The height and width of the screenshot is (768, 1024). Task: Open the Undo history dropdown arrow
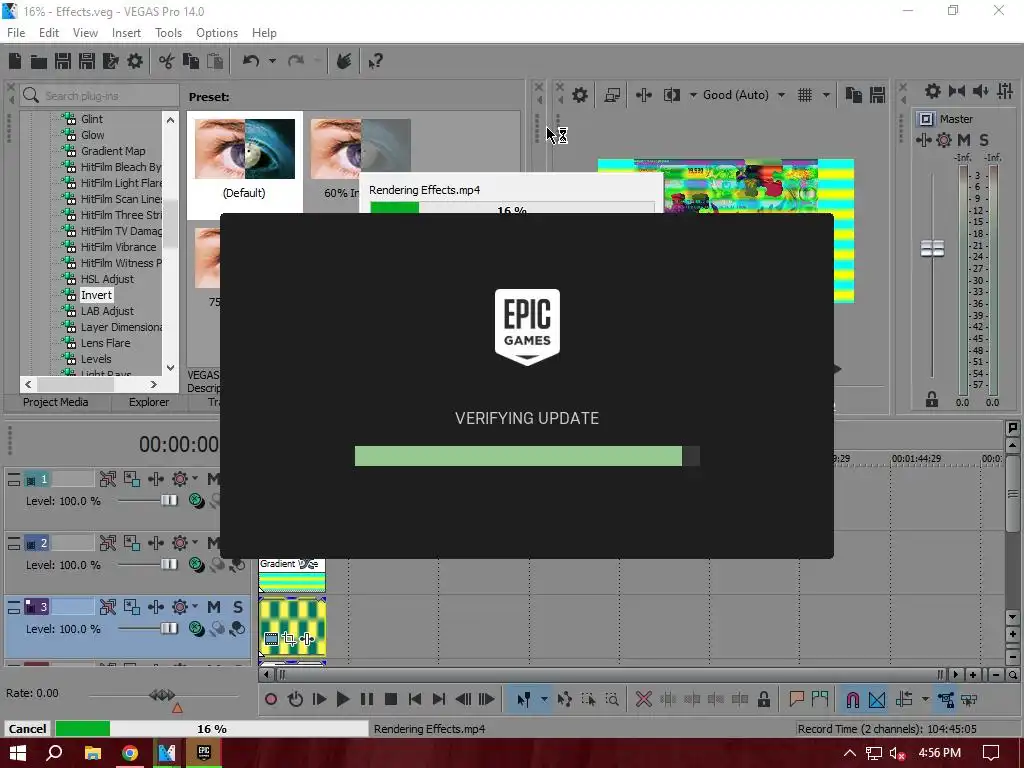(x=272, y=61)
